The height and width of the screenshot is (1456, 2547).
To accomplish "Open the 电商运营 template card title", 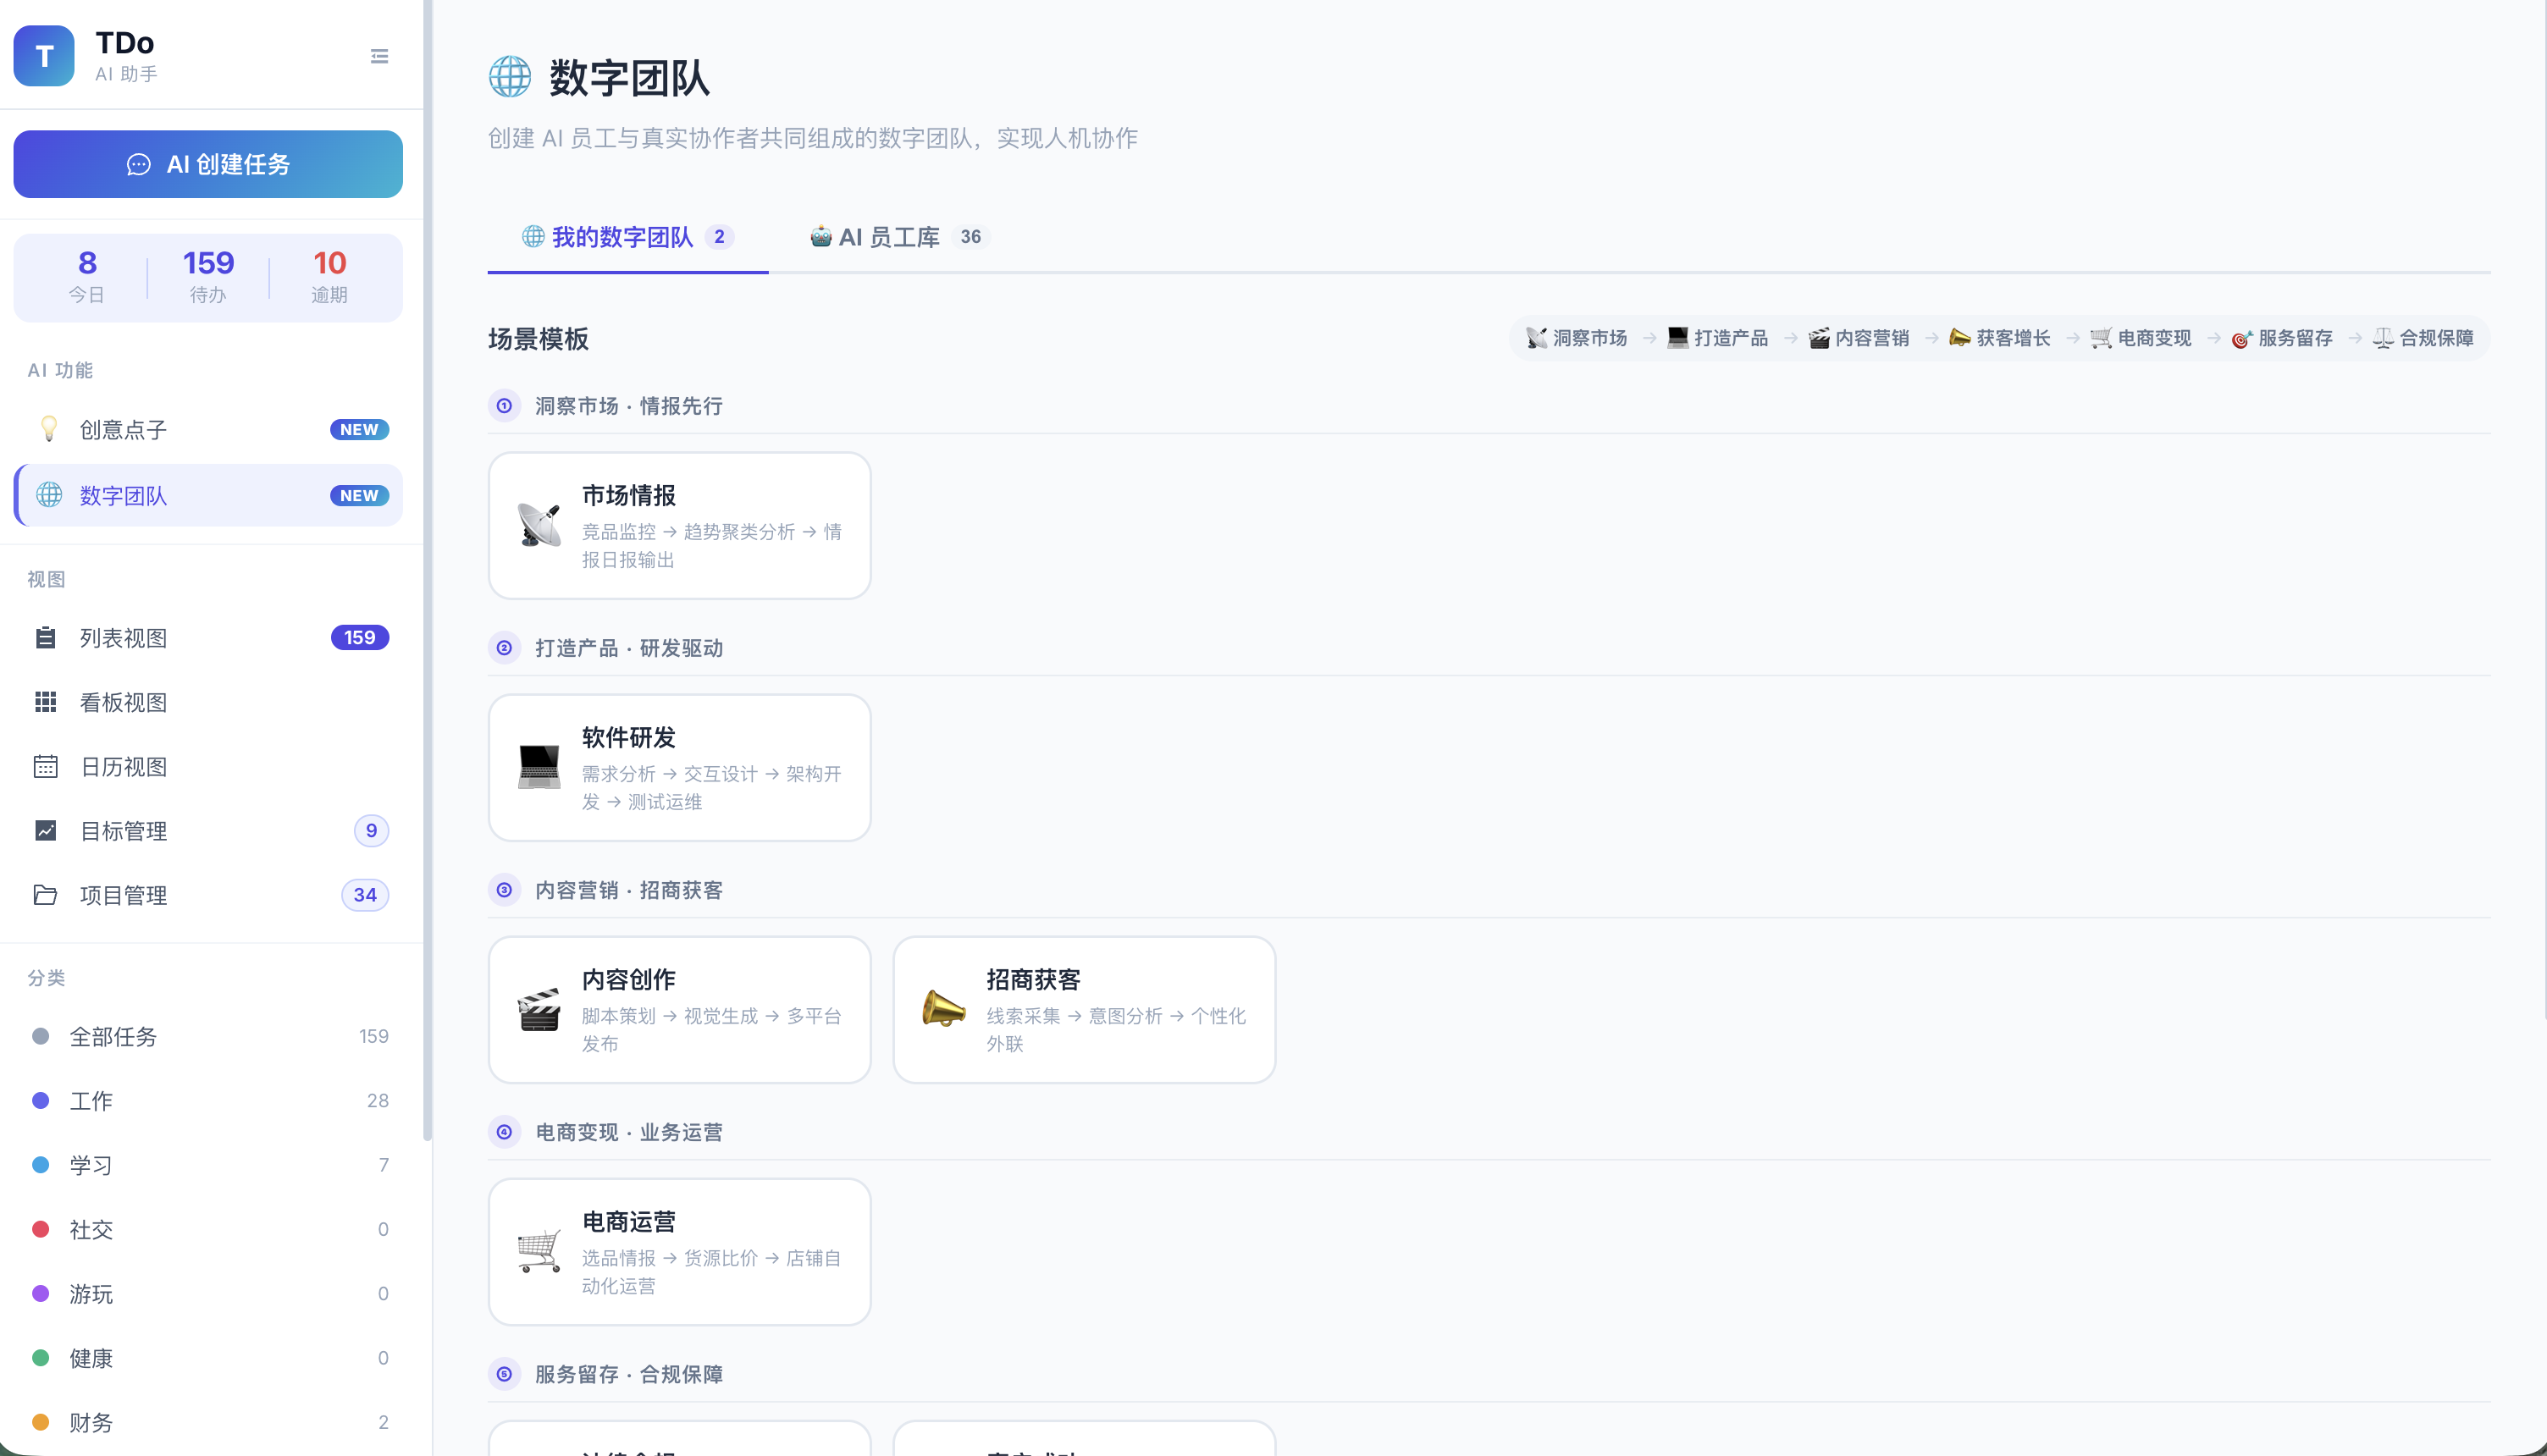I will [x=629, y=1221].
